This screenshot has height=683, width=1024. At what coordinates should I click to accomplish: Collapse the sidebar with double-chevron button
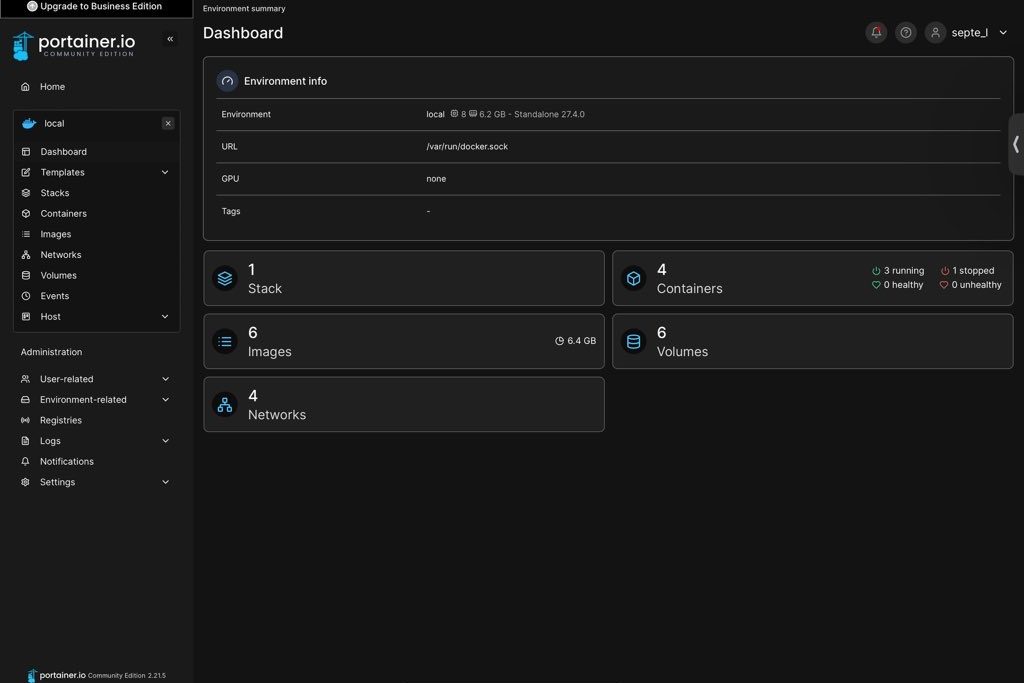point(170,39)
